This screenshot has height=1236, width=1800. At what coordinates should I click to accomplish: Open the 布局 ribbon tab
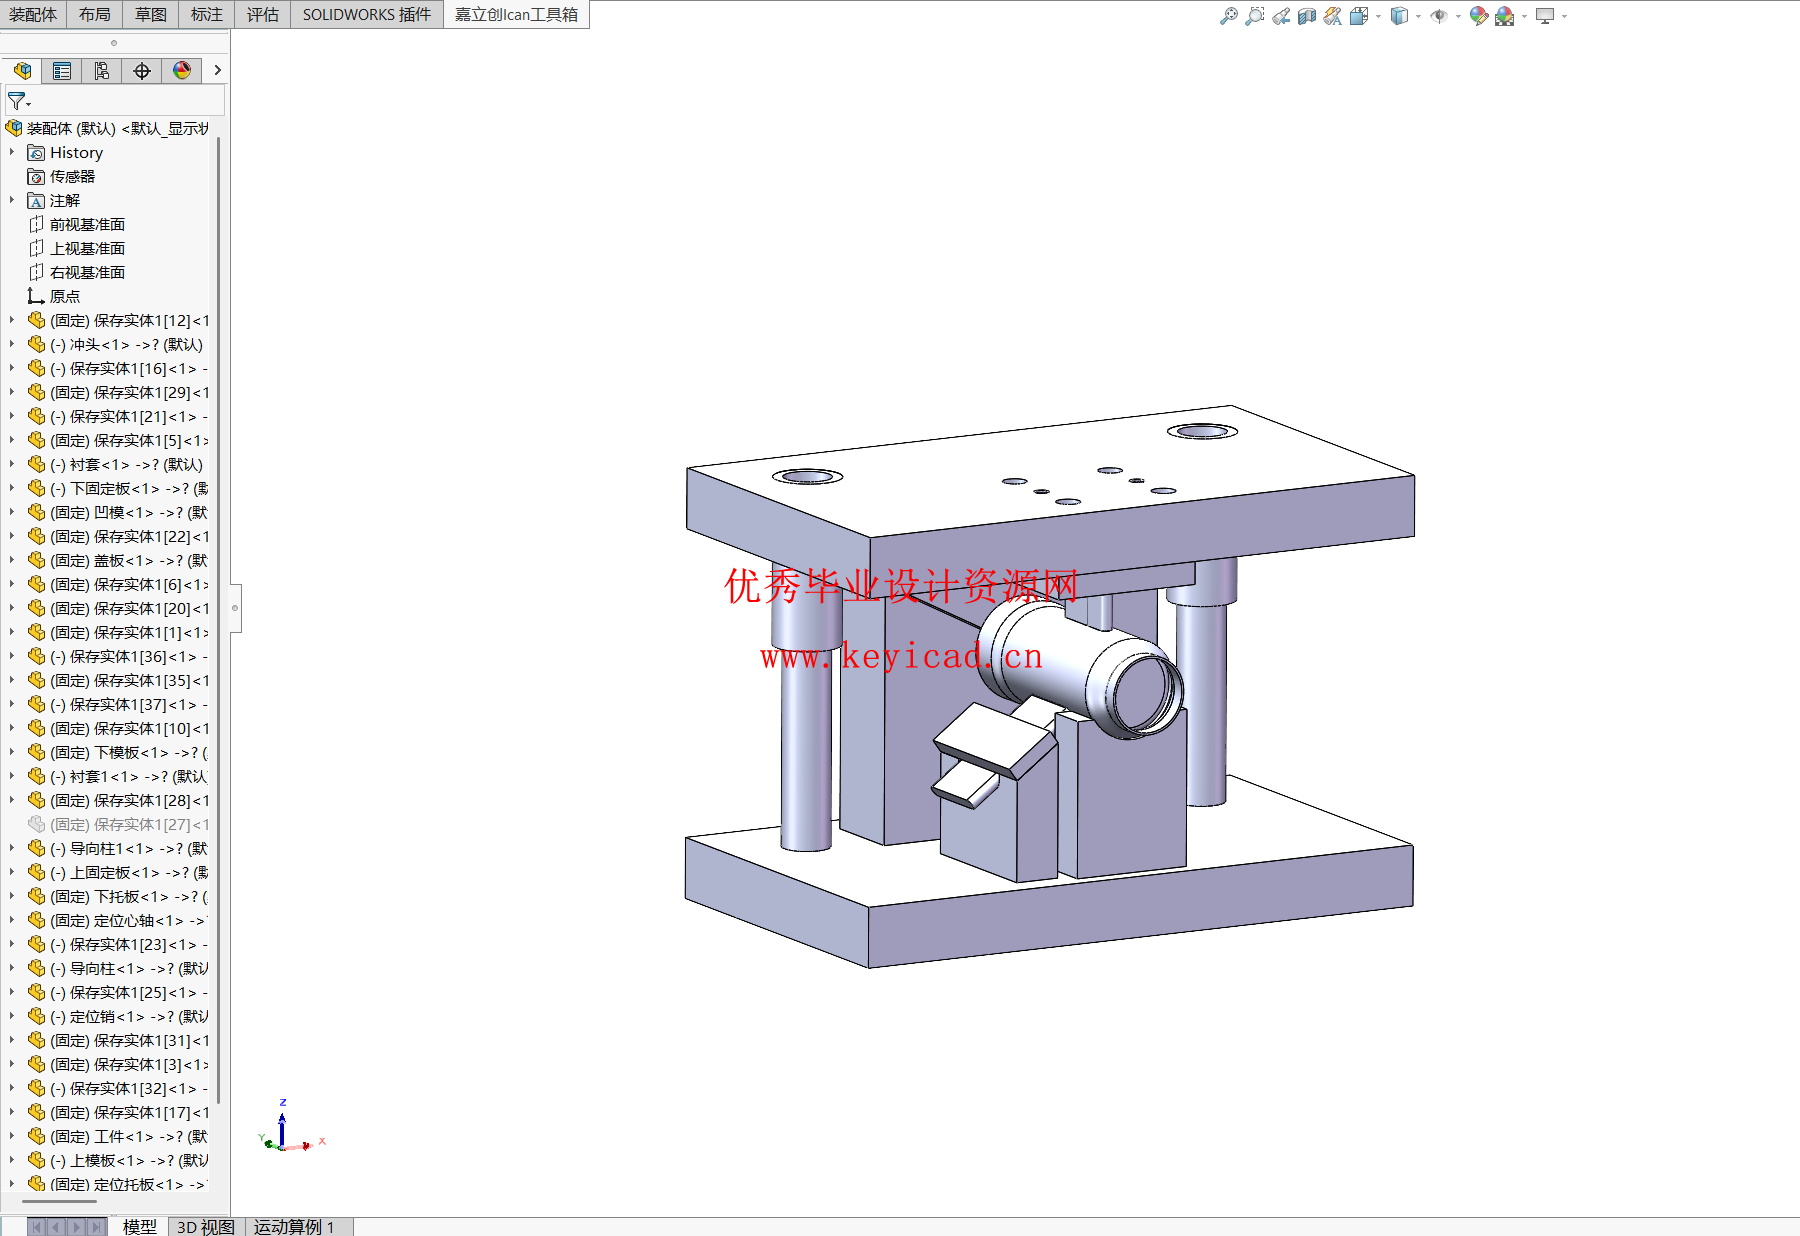(x=95, y=15)
